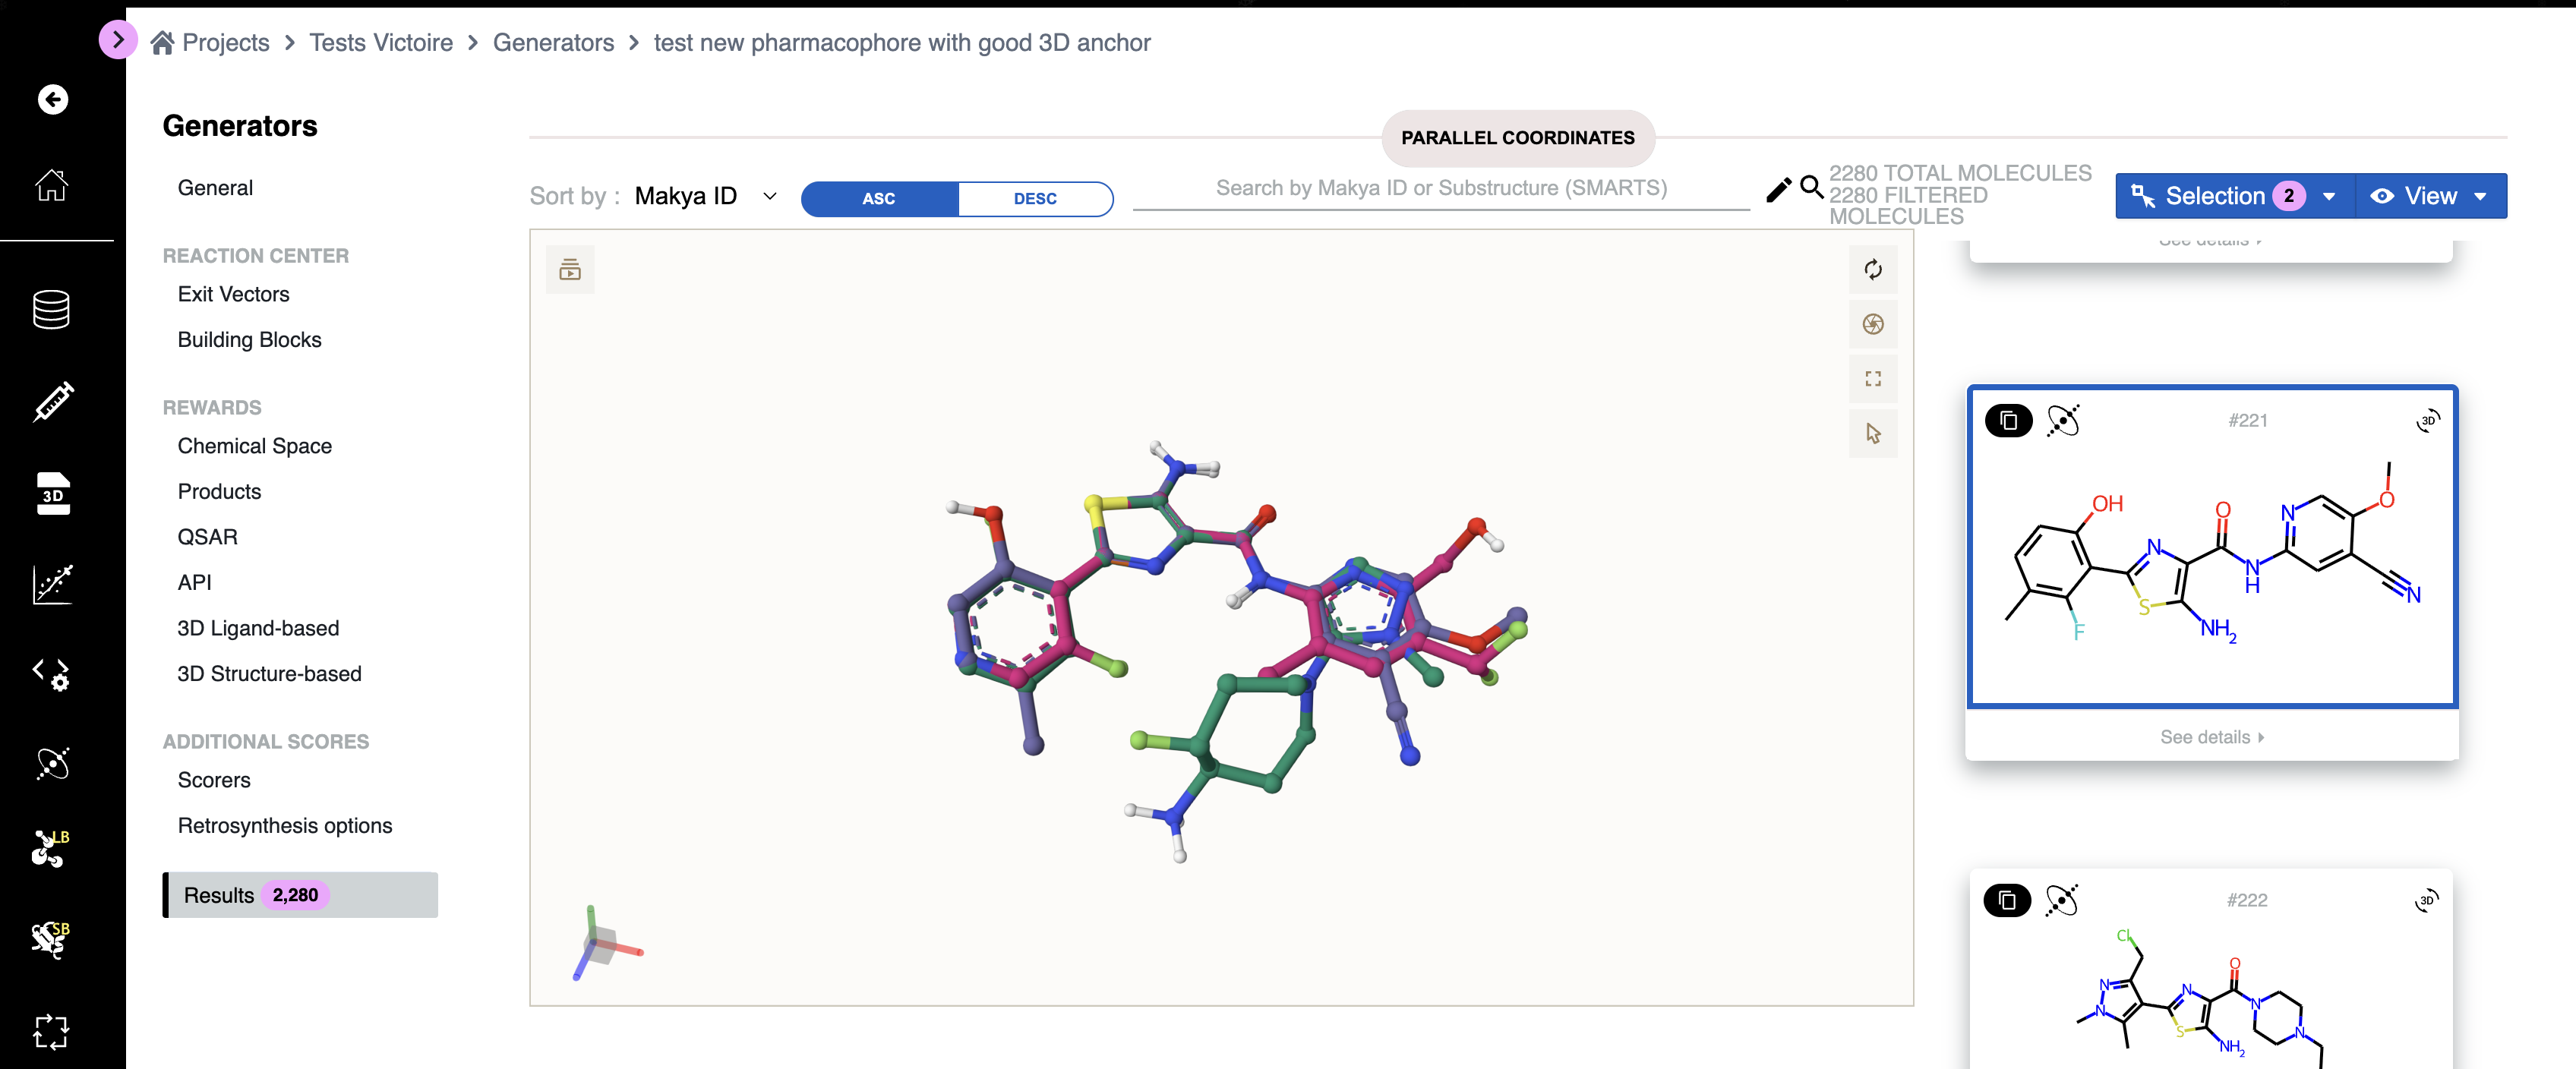Switch to the Parallel Coordinates tab
The height and width of the screenshot is (1069, 2576).
pos(1517,138)
